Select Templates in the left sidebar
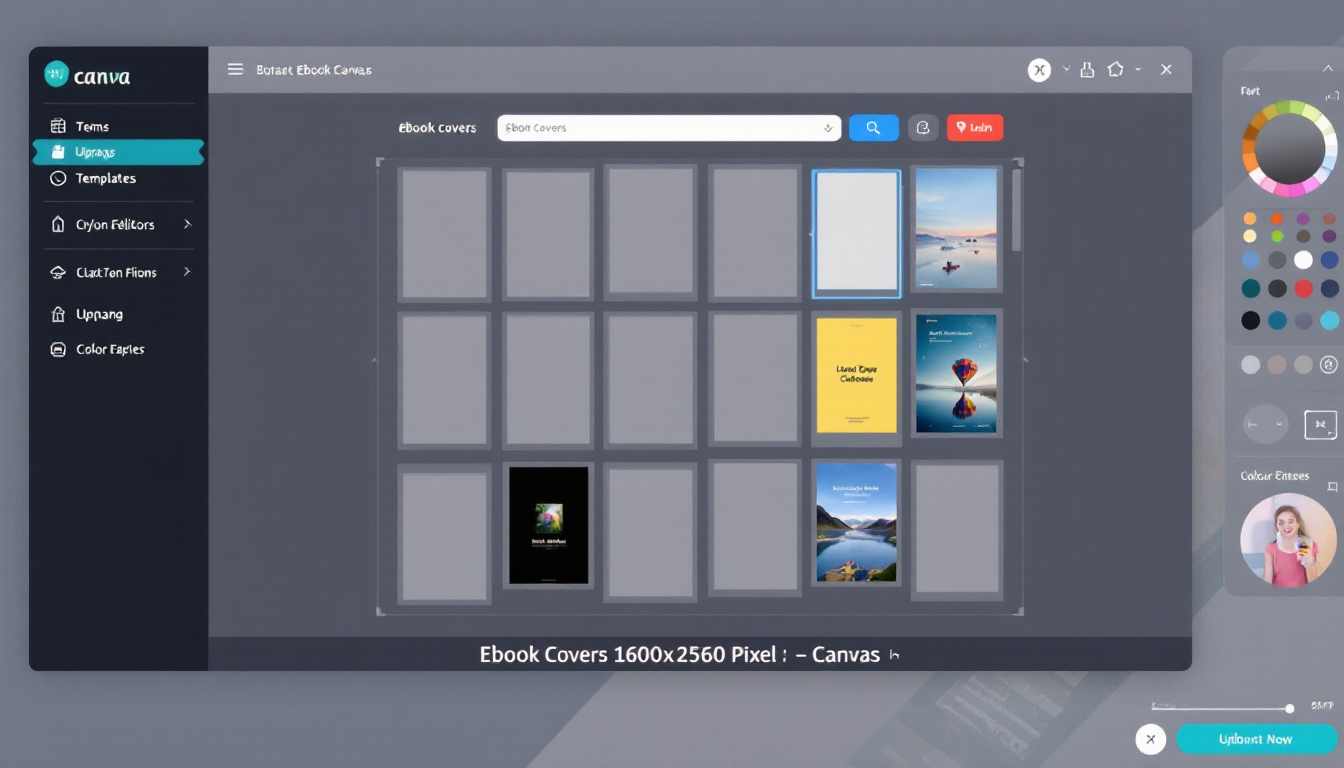Viewport: 1344px width, 768px height. click(105, 179)
